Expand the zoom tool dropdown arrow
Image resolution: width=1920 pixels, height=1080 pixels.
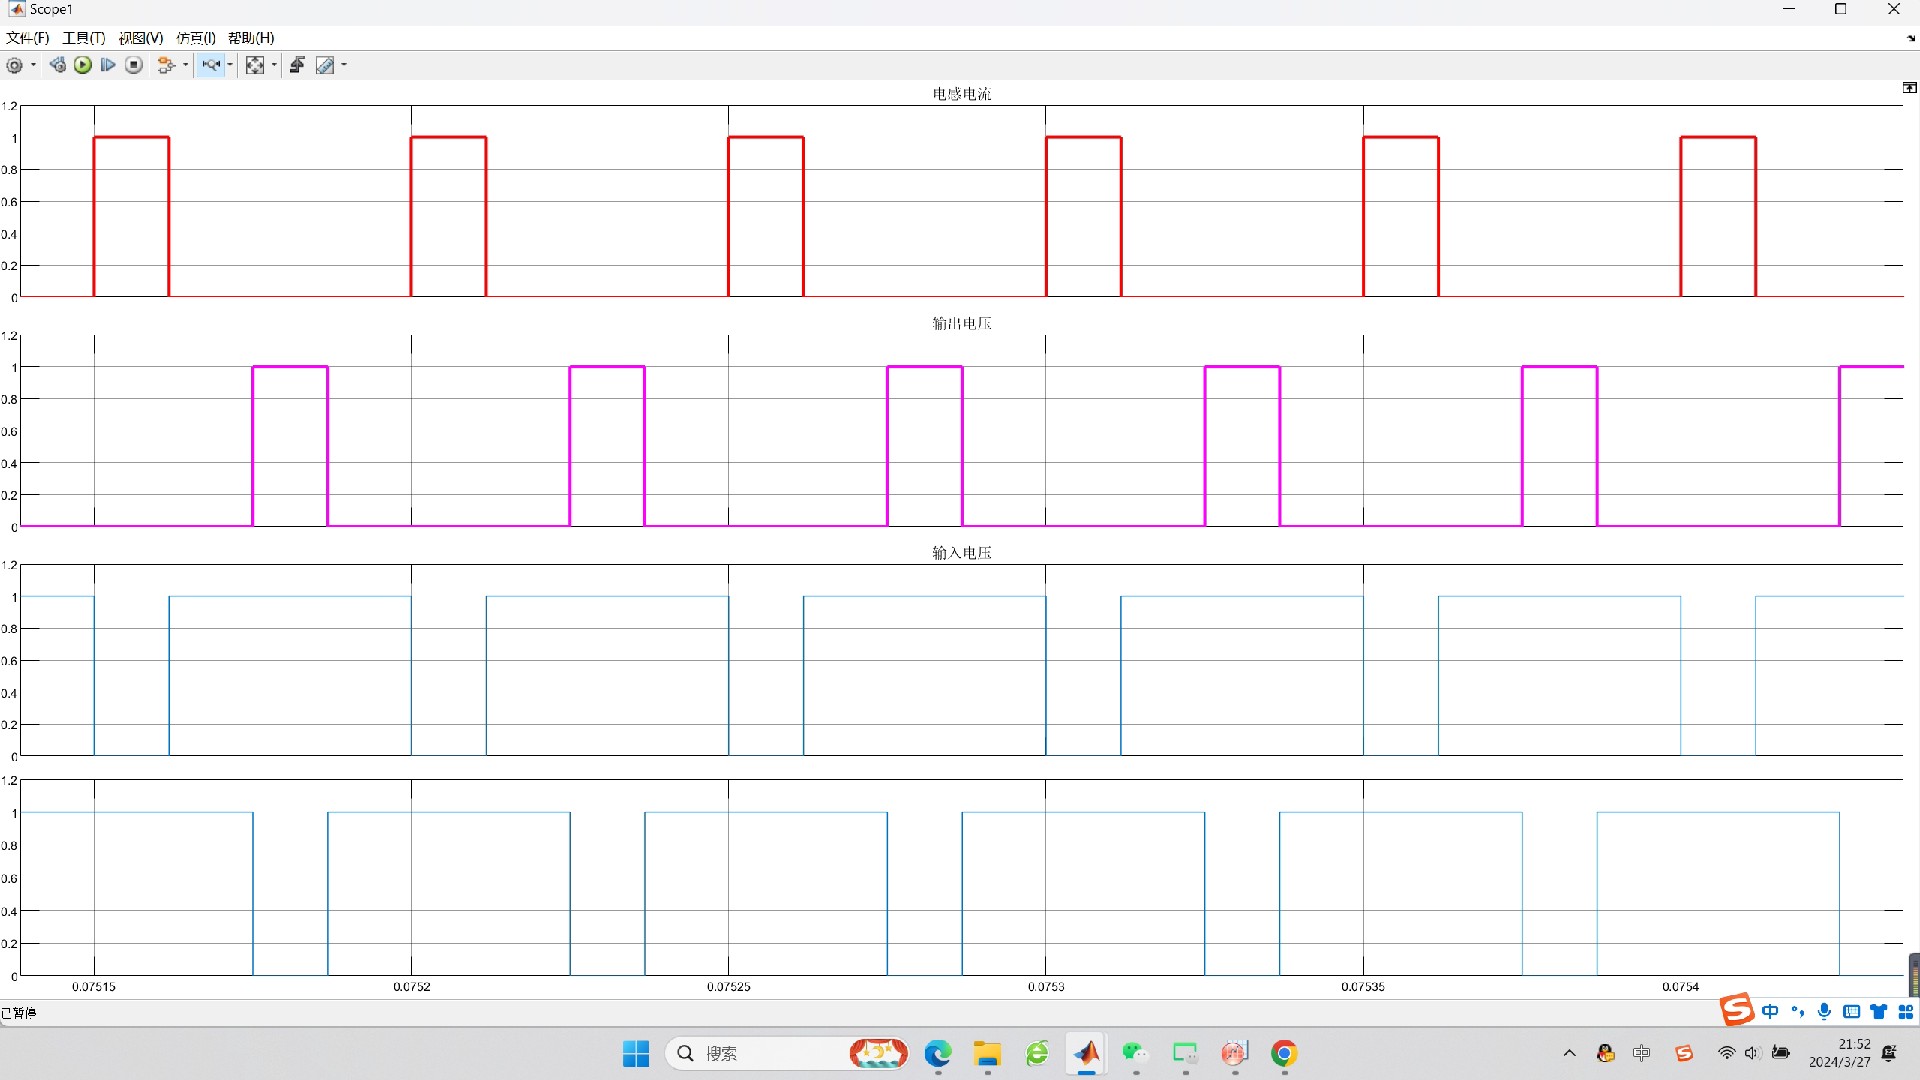pos(231,65)
